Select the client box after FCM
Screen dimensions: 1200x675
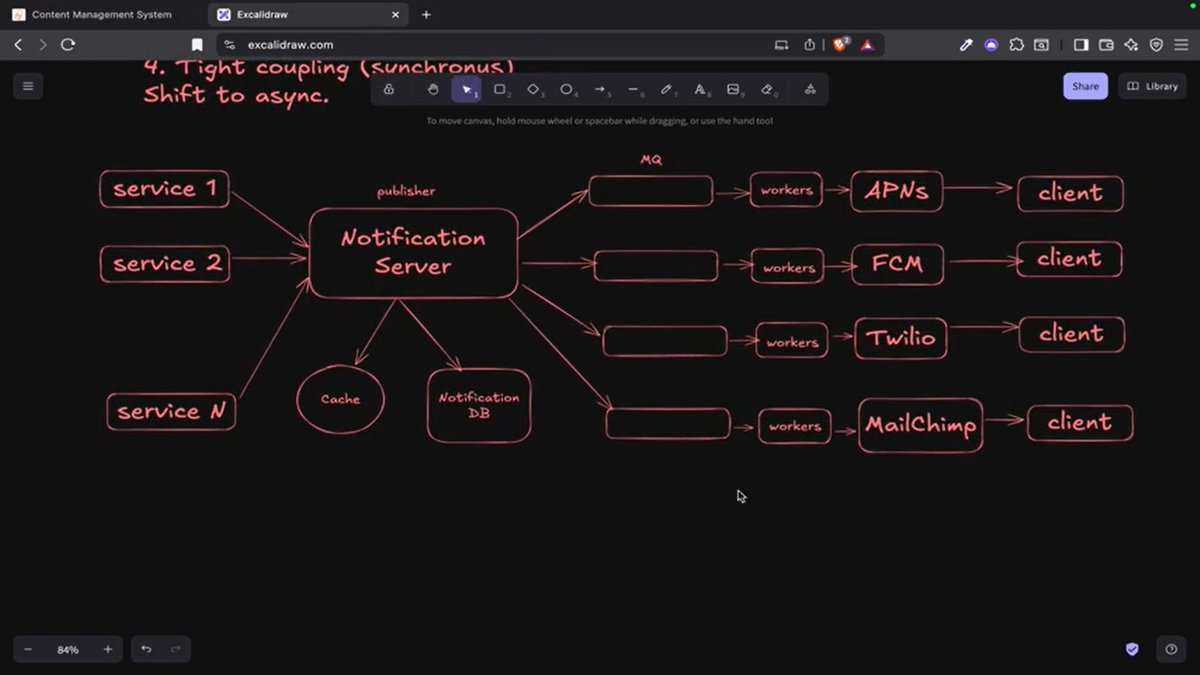click(1069, 259)
